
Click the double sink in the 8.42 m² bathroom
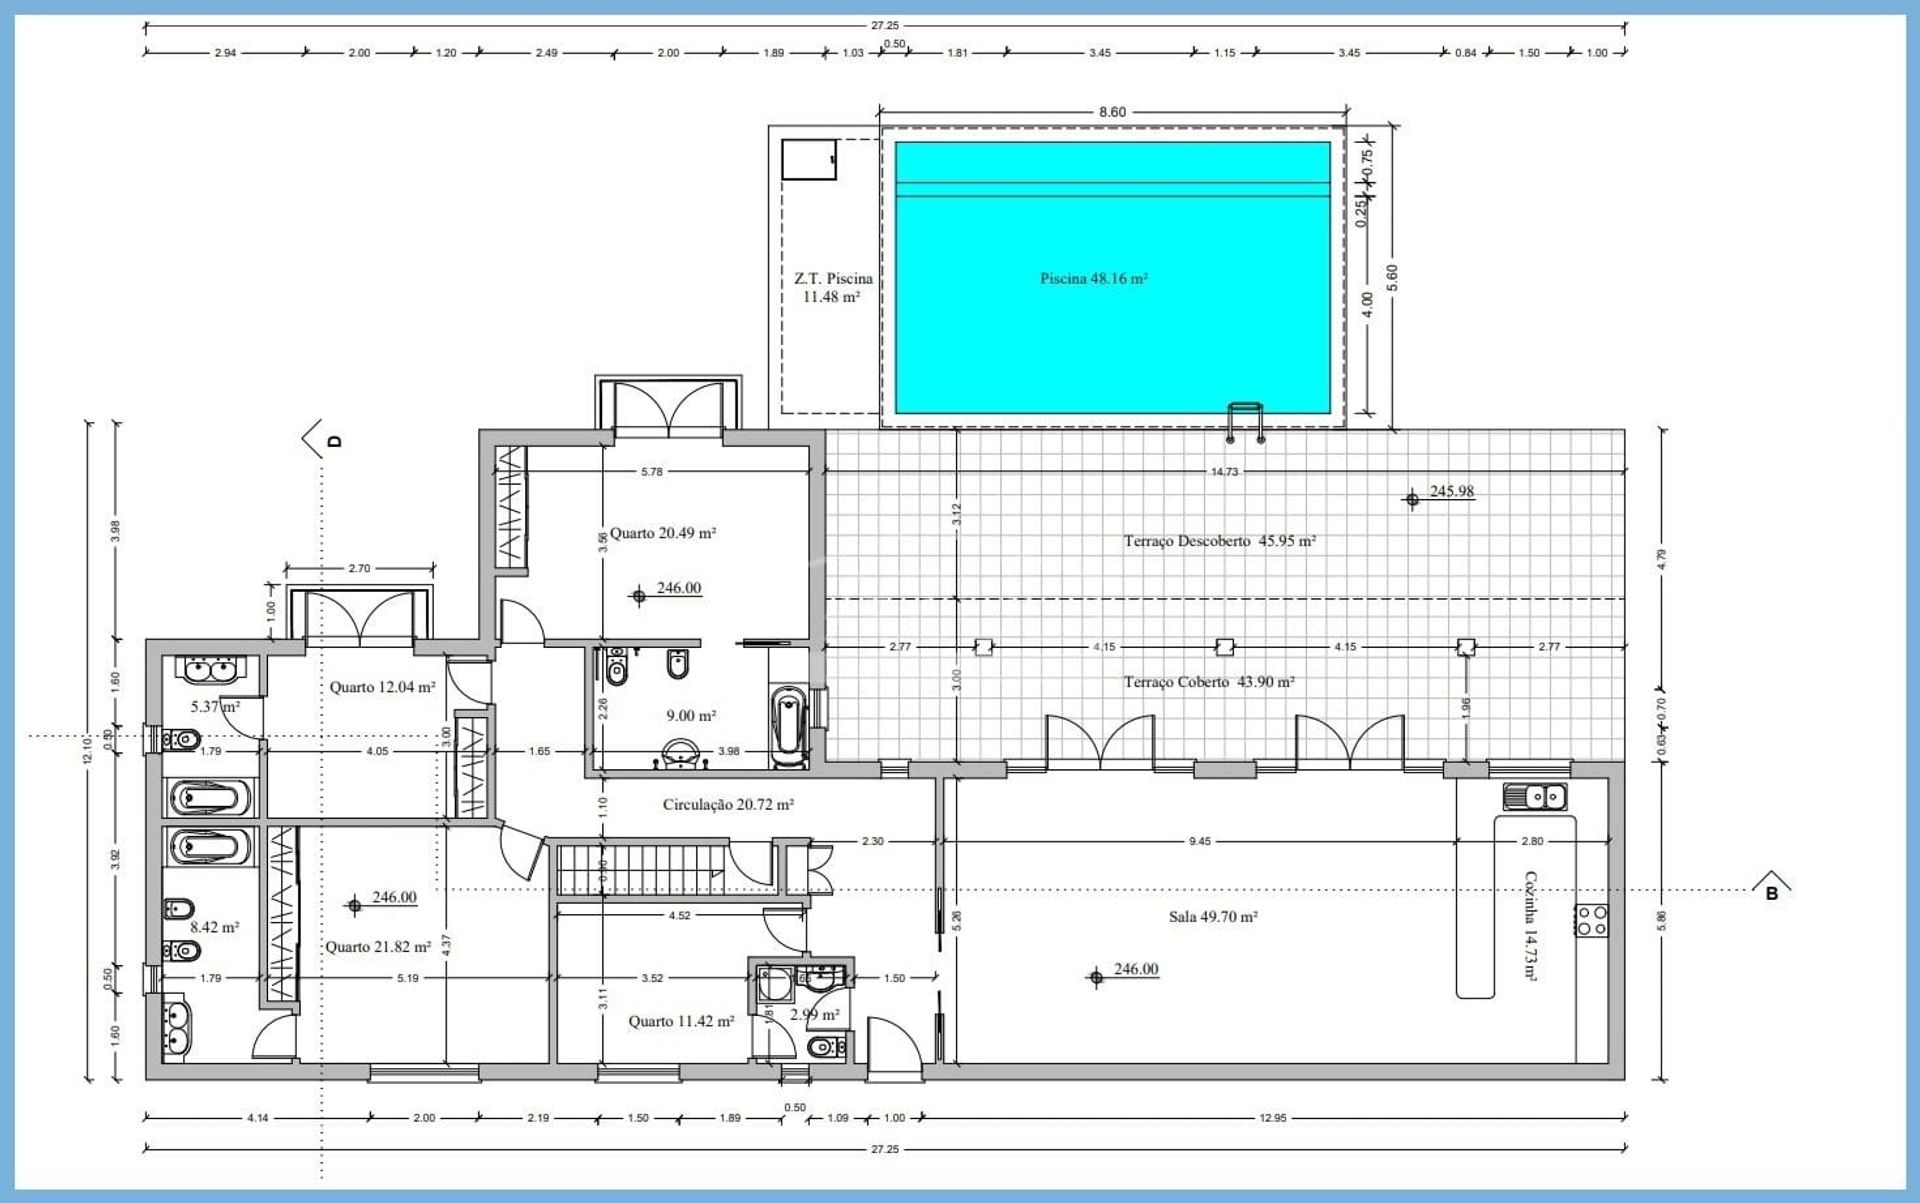177,1026
